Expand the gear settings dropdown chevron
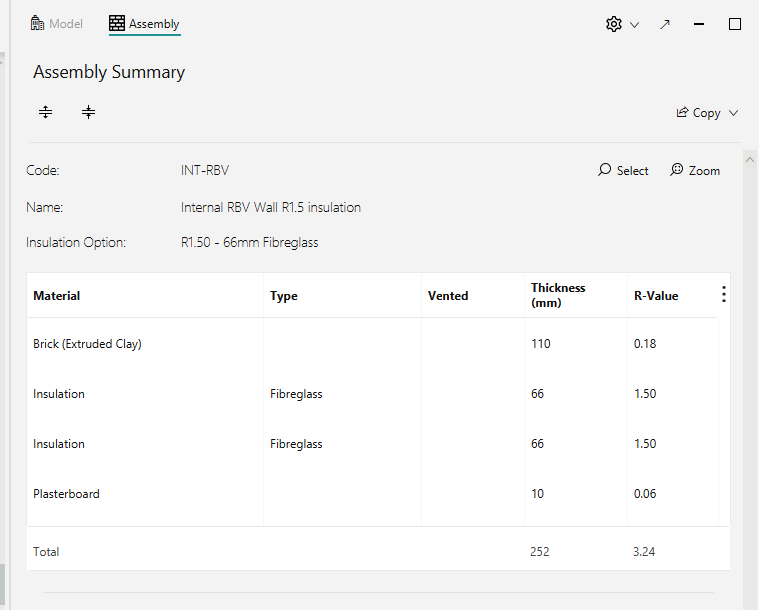 [x=634, y=25]
